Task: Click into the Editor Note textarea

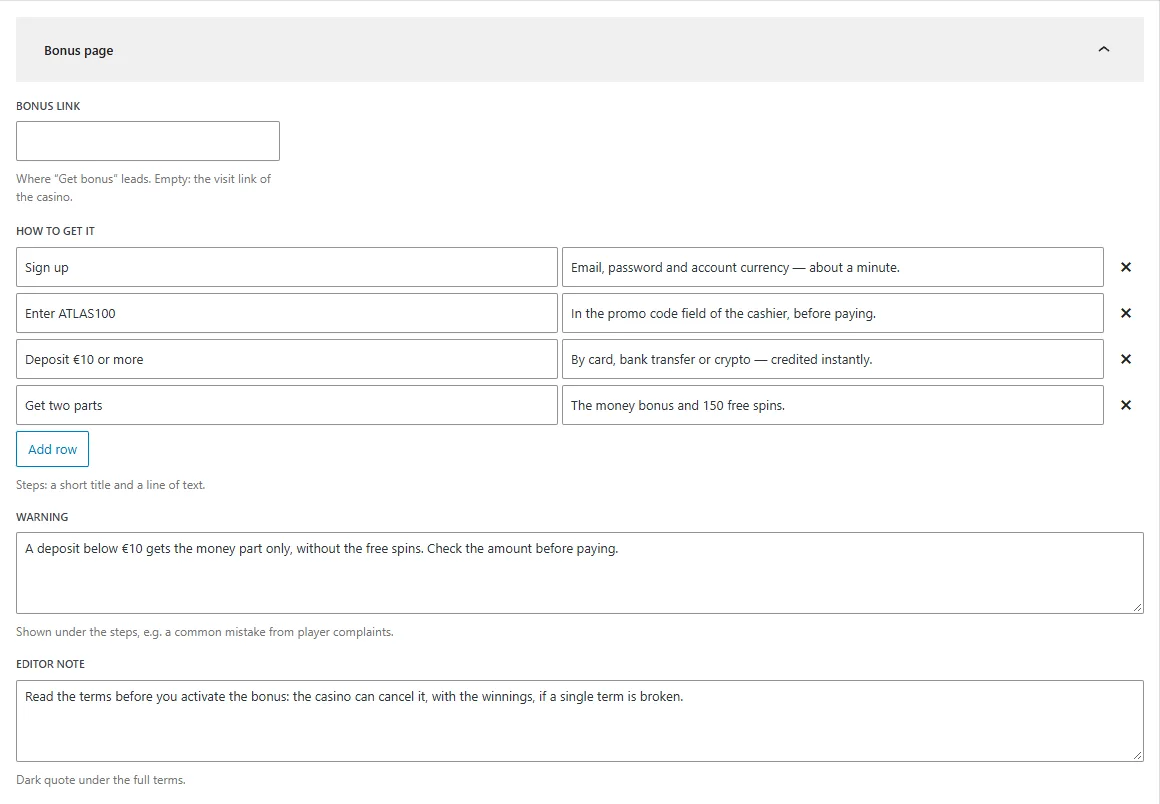Action: tap(580, 720)
